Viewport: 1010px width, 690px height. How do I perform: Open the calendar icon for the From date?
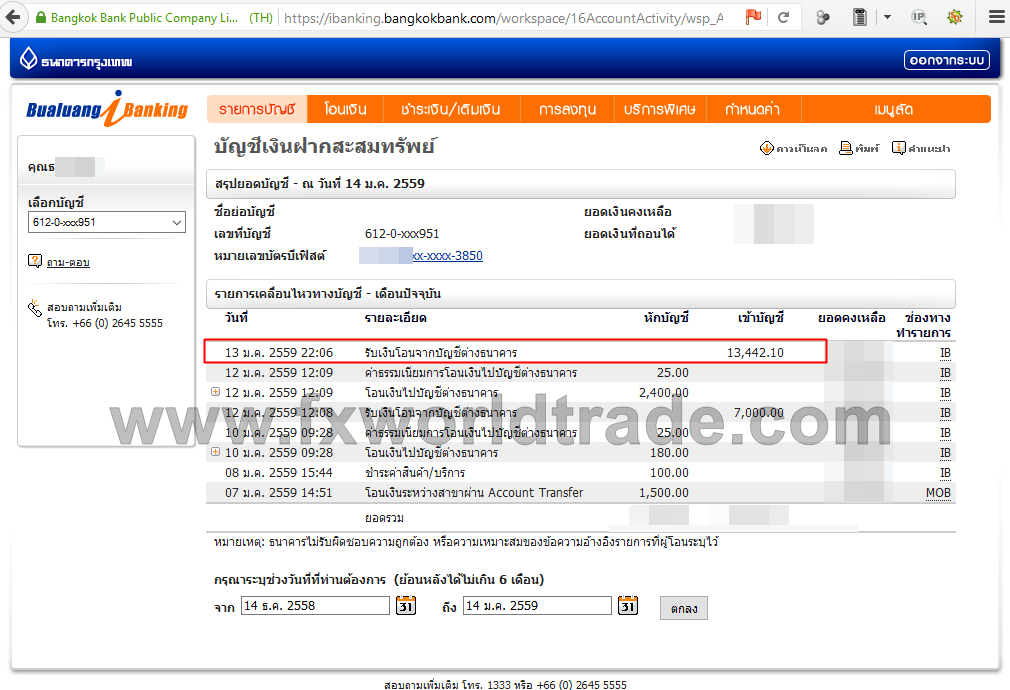(x=406, y=606)
